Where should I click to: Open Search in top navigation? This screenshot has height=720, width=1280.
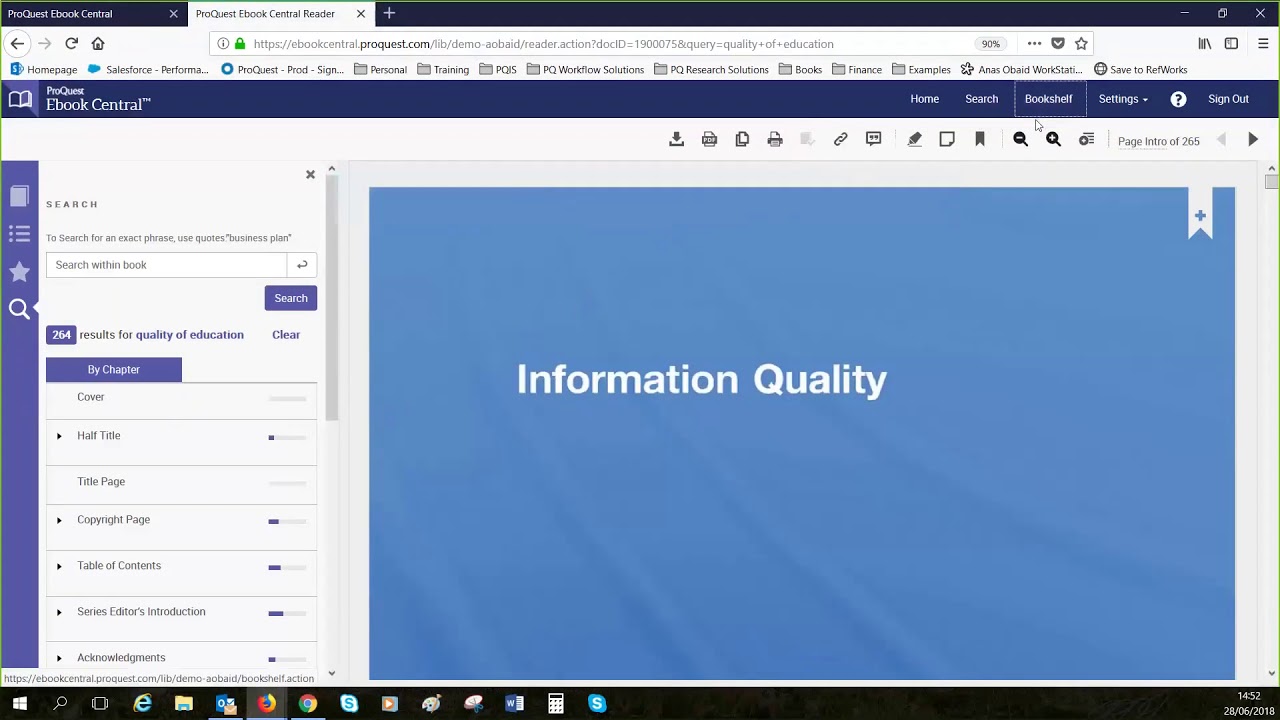982,99
